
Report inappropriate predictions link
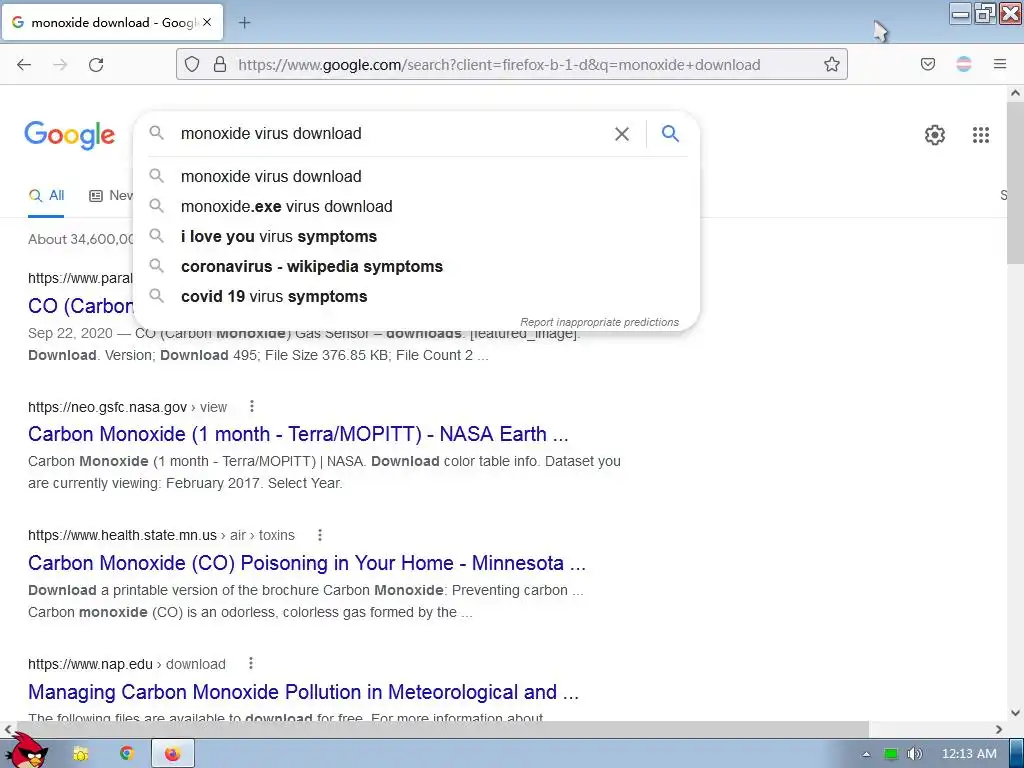click(599, 322)
